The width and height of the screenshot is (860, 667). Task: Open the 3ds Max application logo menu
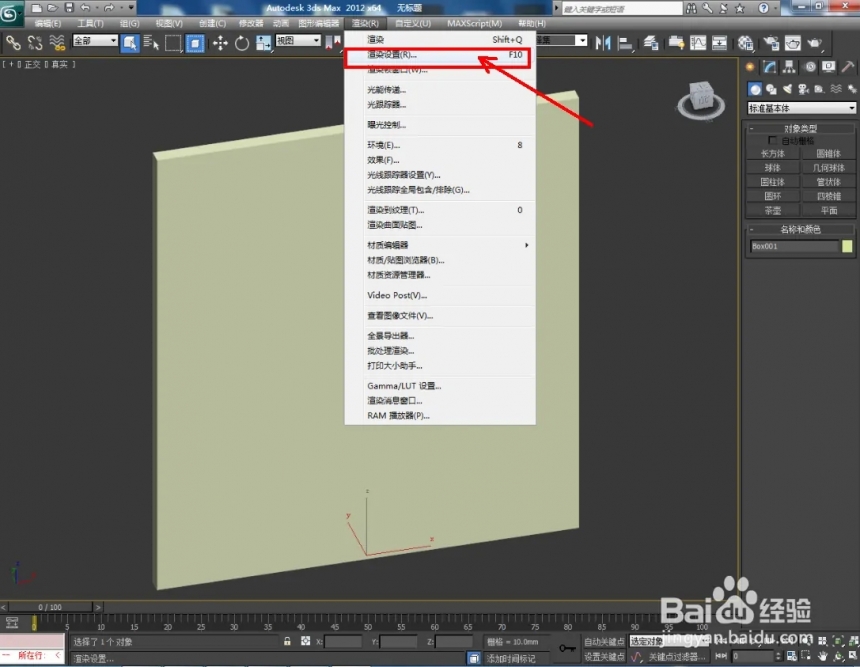pos(10,14)
